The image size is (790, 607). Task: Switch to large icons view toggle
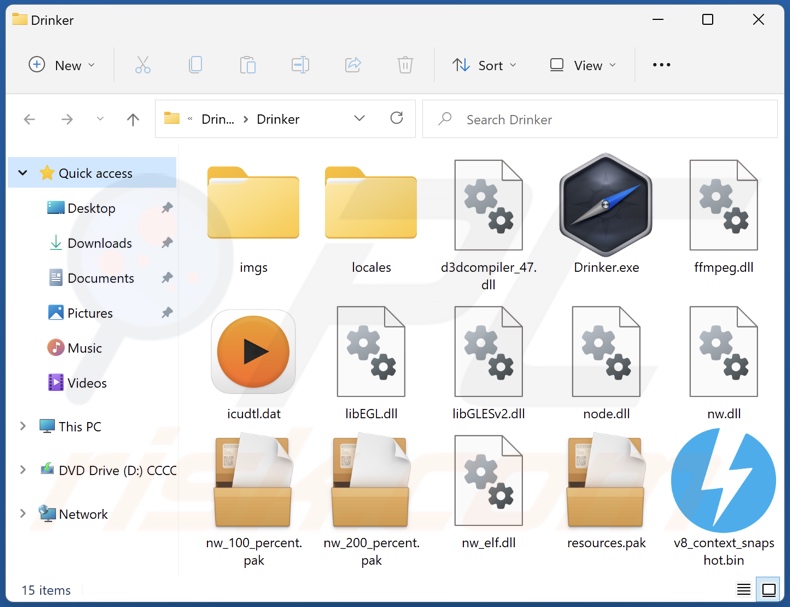tap(768, 589)
